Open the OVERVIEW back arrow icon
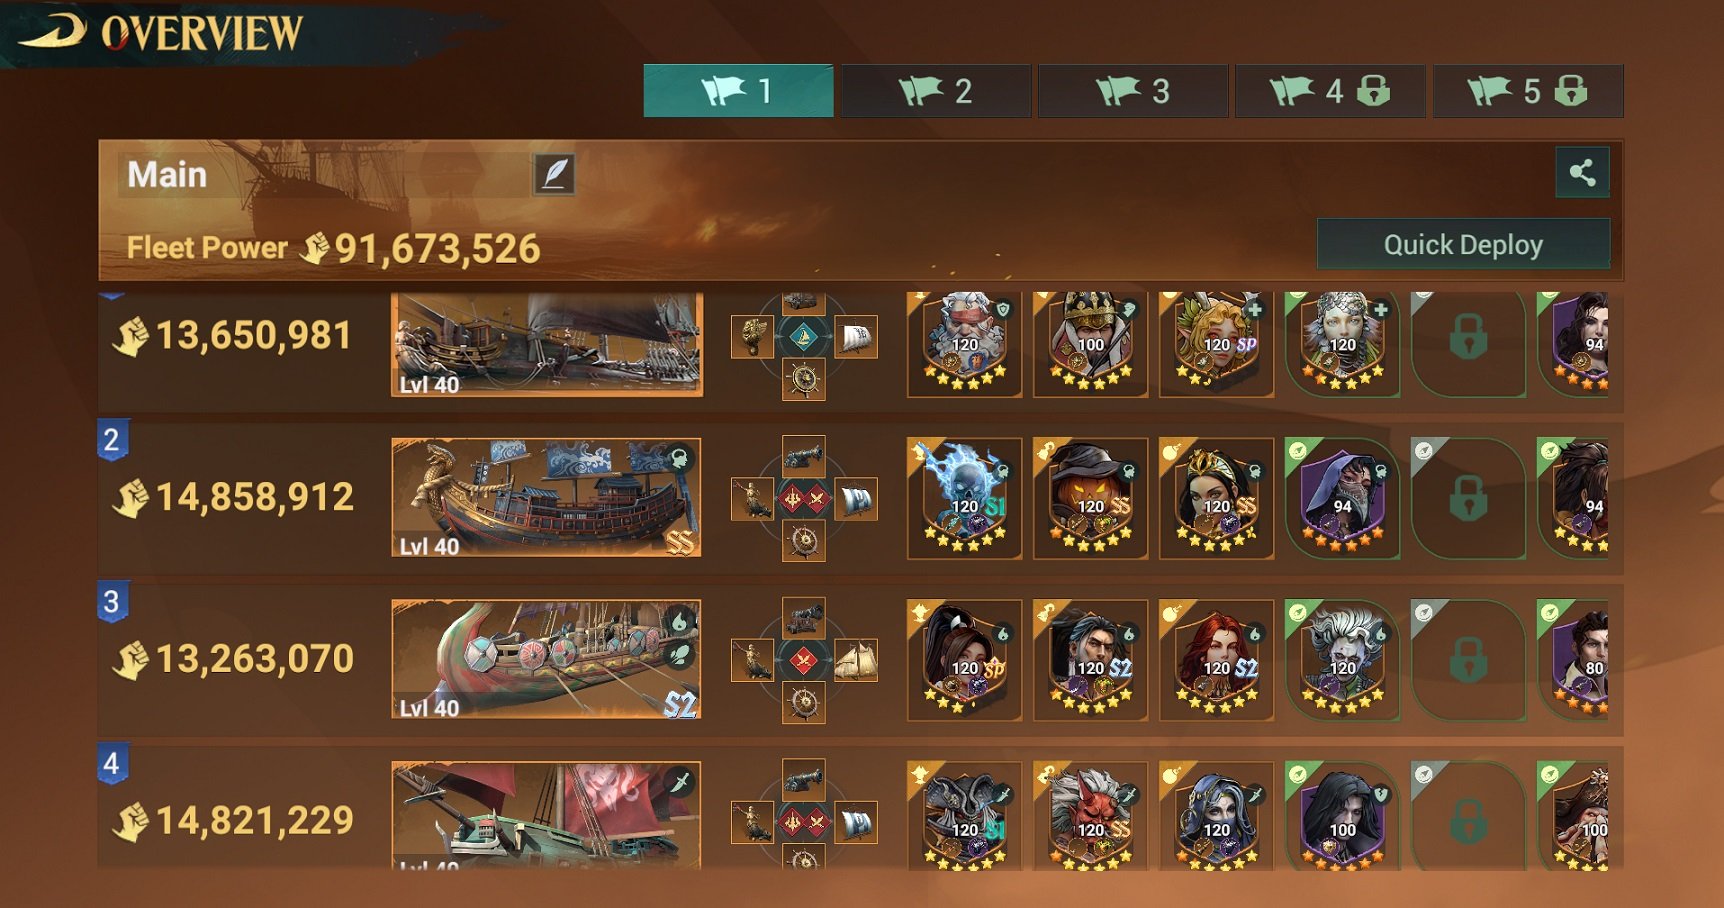The image size is (1724, 908). [54, 33]
